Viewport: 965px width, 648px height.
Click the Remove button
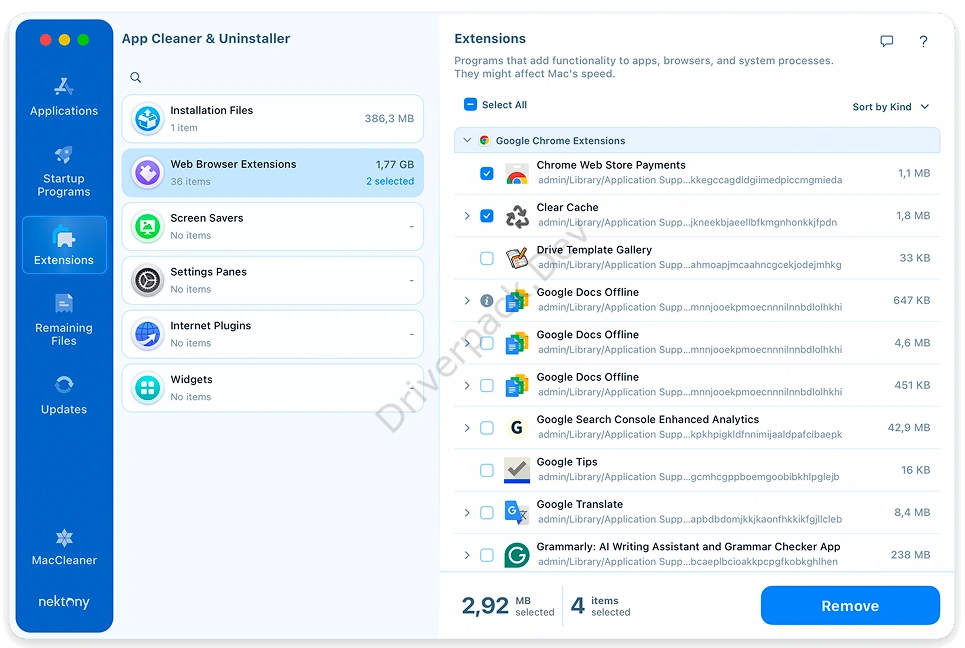pos(850,606)
